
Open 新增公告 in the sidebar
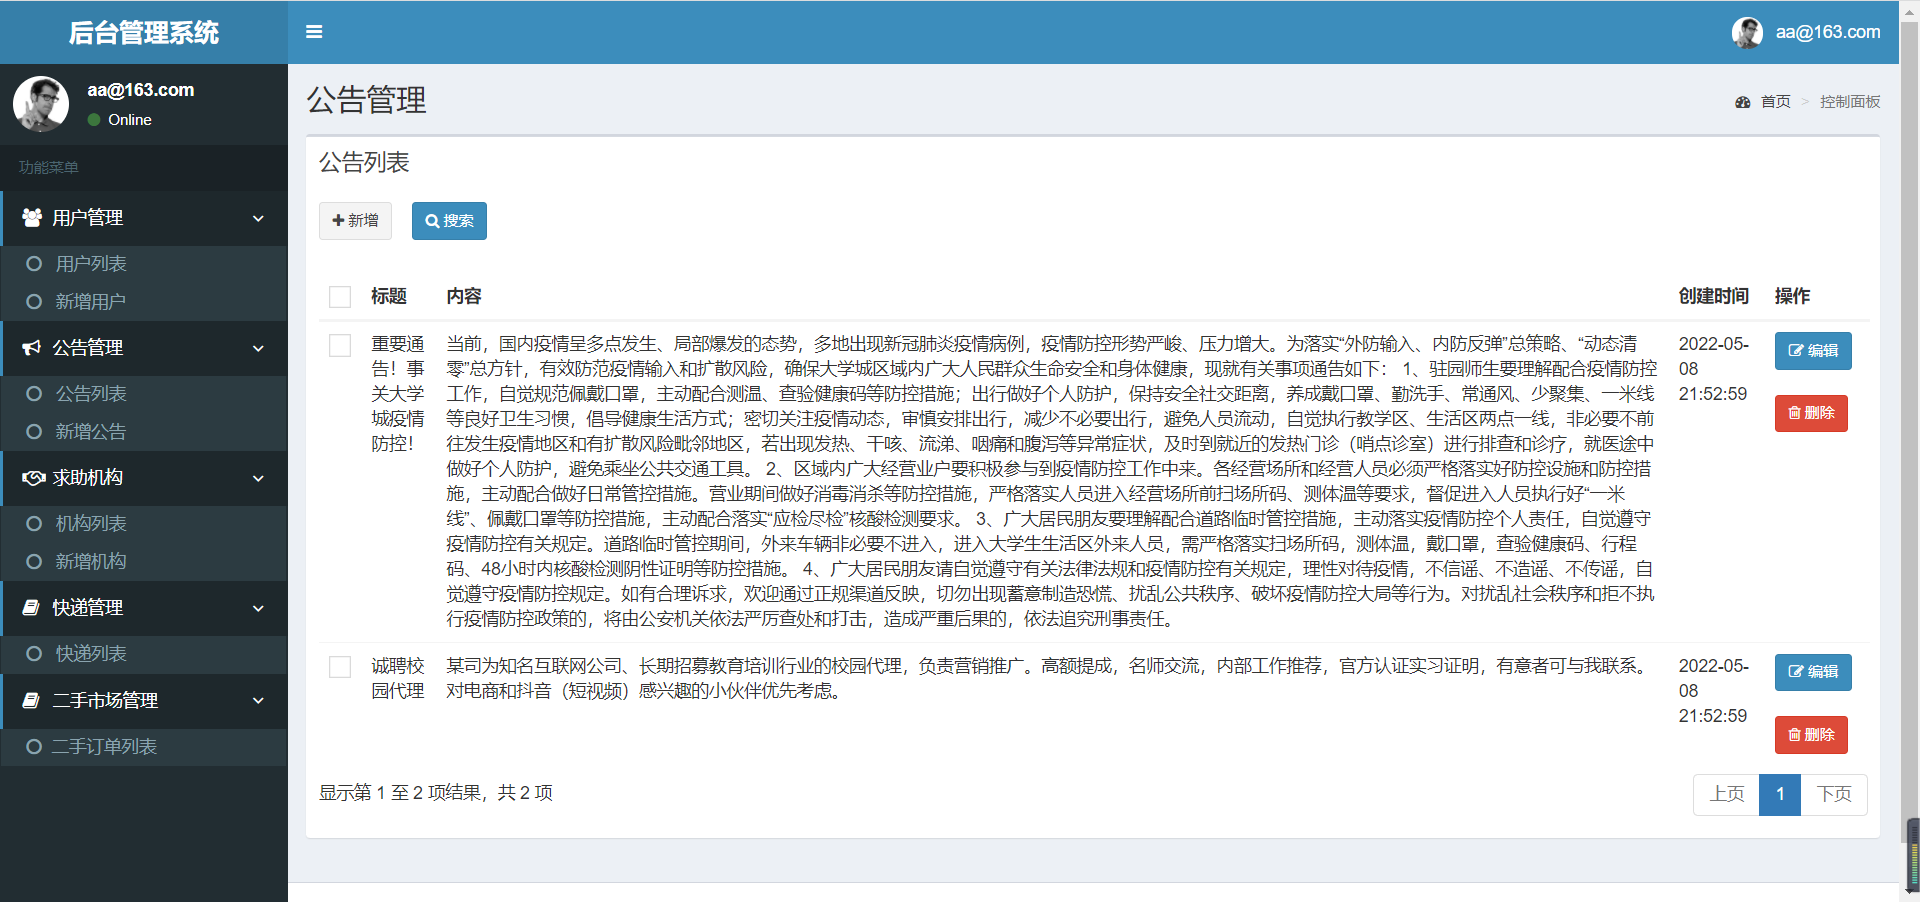(144, 431)
